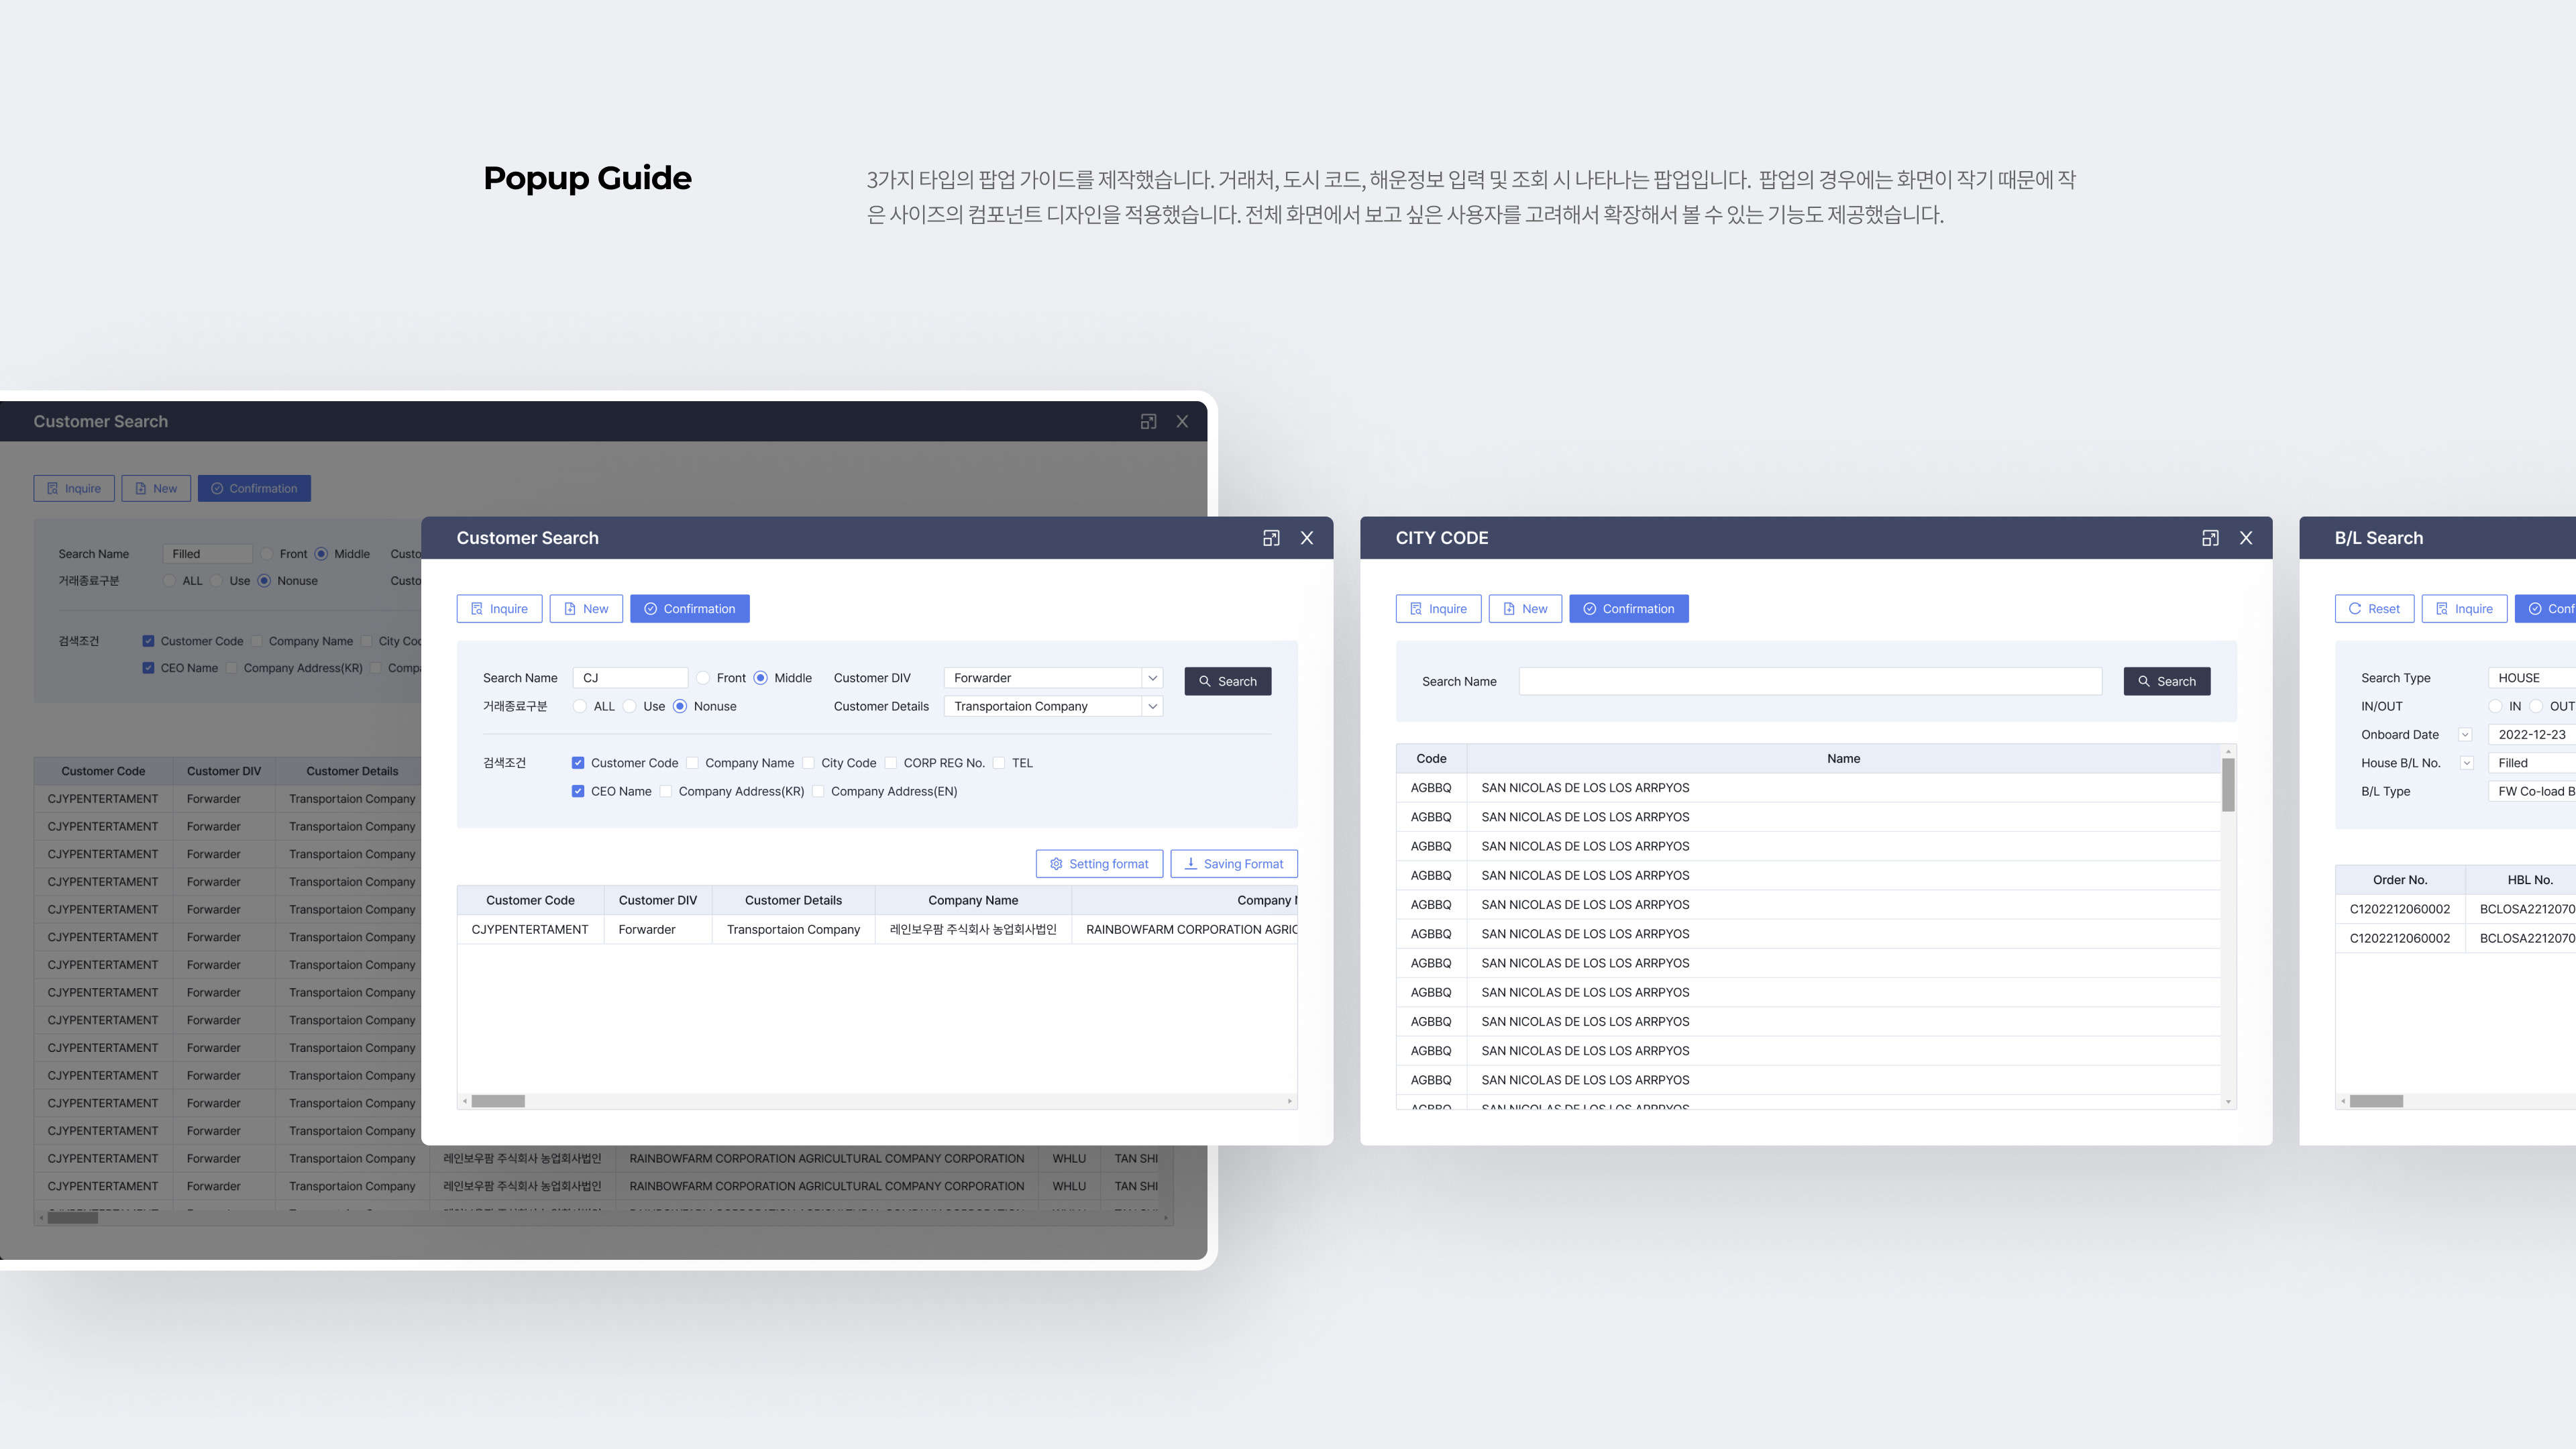Select the ALL radio in the front popup

pyautogui.click(x=580, y=706)
